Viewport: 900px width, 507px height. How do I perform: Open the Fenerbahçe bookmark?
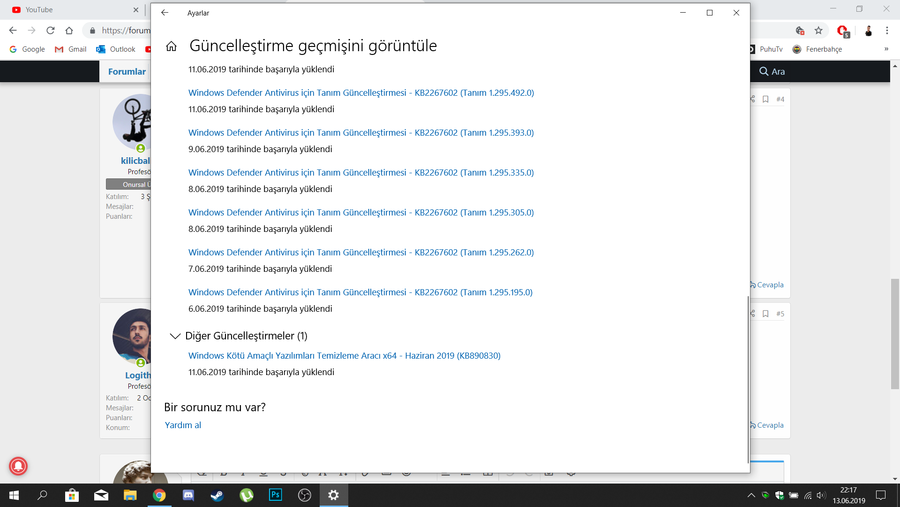817,49
